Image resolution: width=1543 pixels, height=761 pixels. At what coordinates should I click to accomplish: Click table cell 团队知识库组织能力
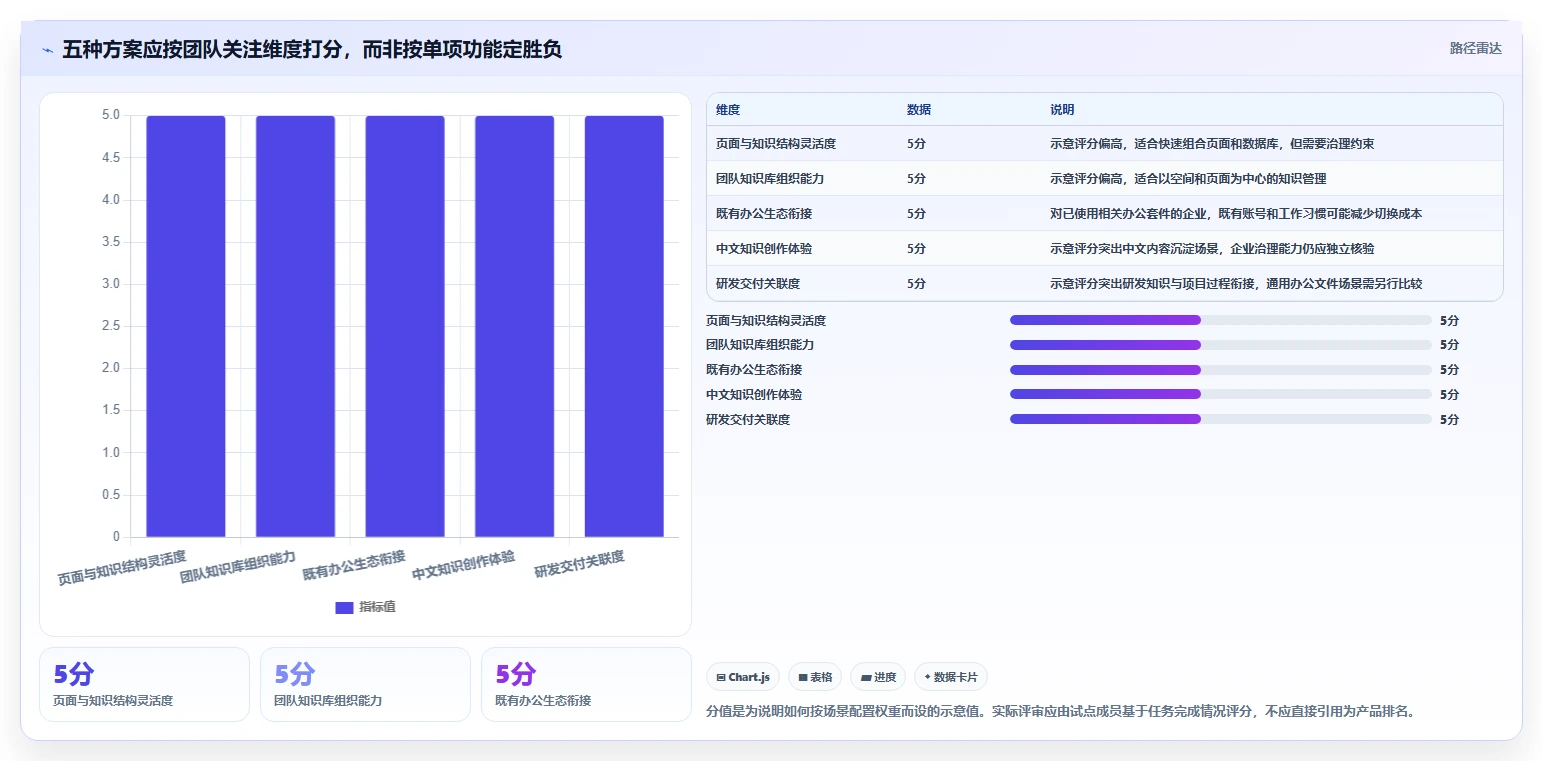pos(770,179)
